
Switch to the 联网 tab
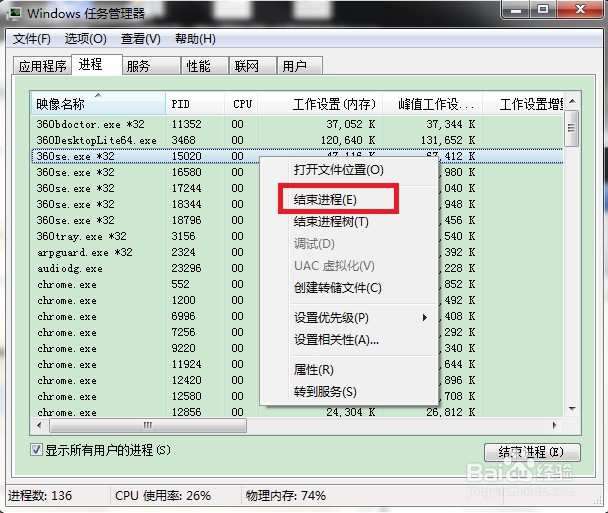pos(252,66)
